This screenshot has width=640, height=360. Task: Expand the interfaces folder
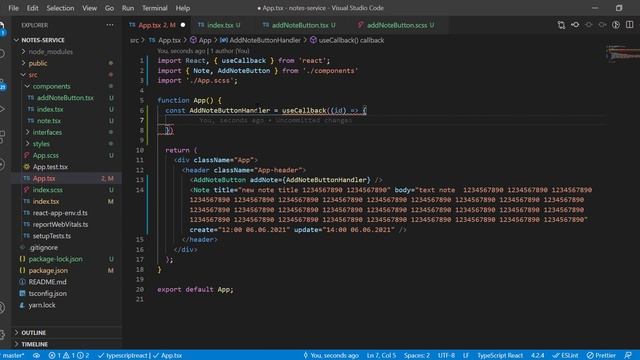[67, 132]
